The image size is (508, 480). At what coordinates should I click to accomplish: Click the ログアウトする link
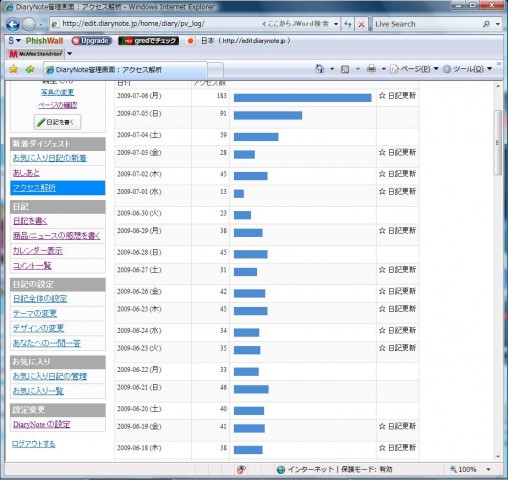tap(33, 444)
